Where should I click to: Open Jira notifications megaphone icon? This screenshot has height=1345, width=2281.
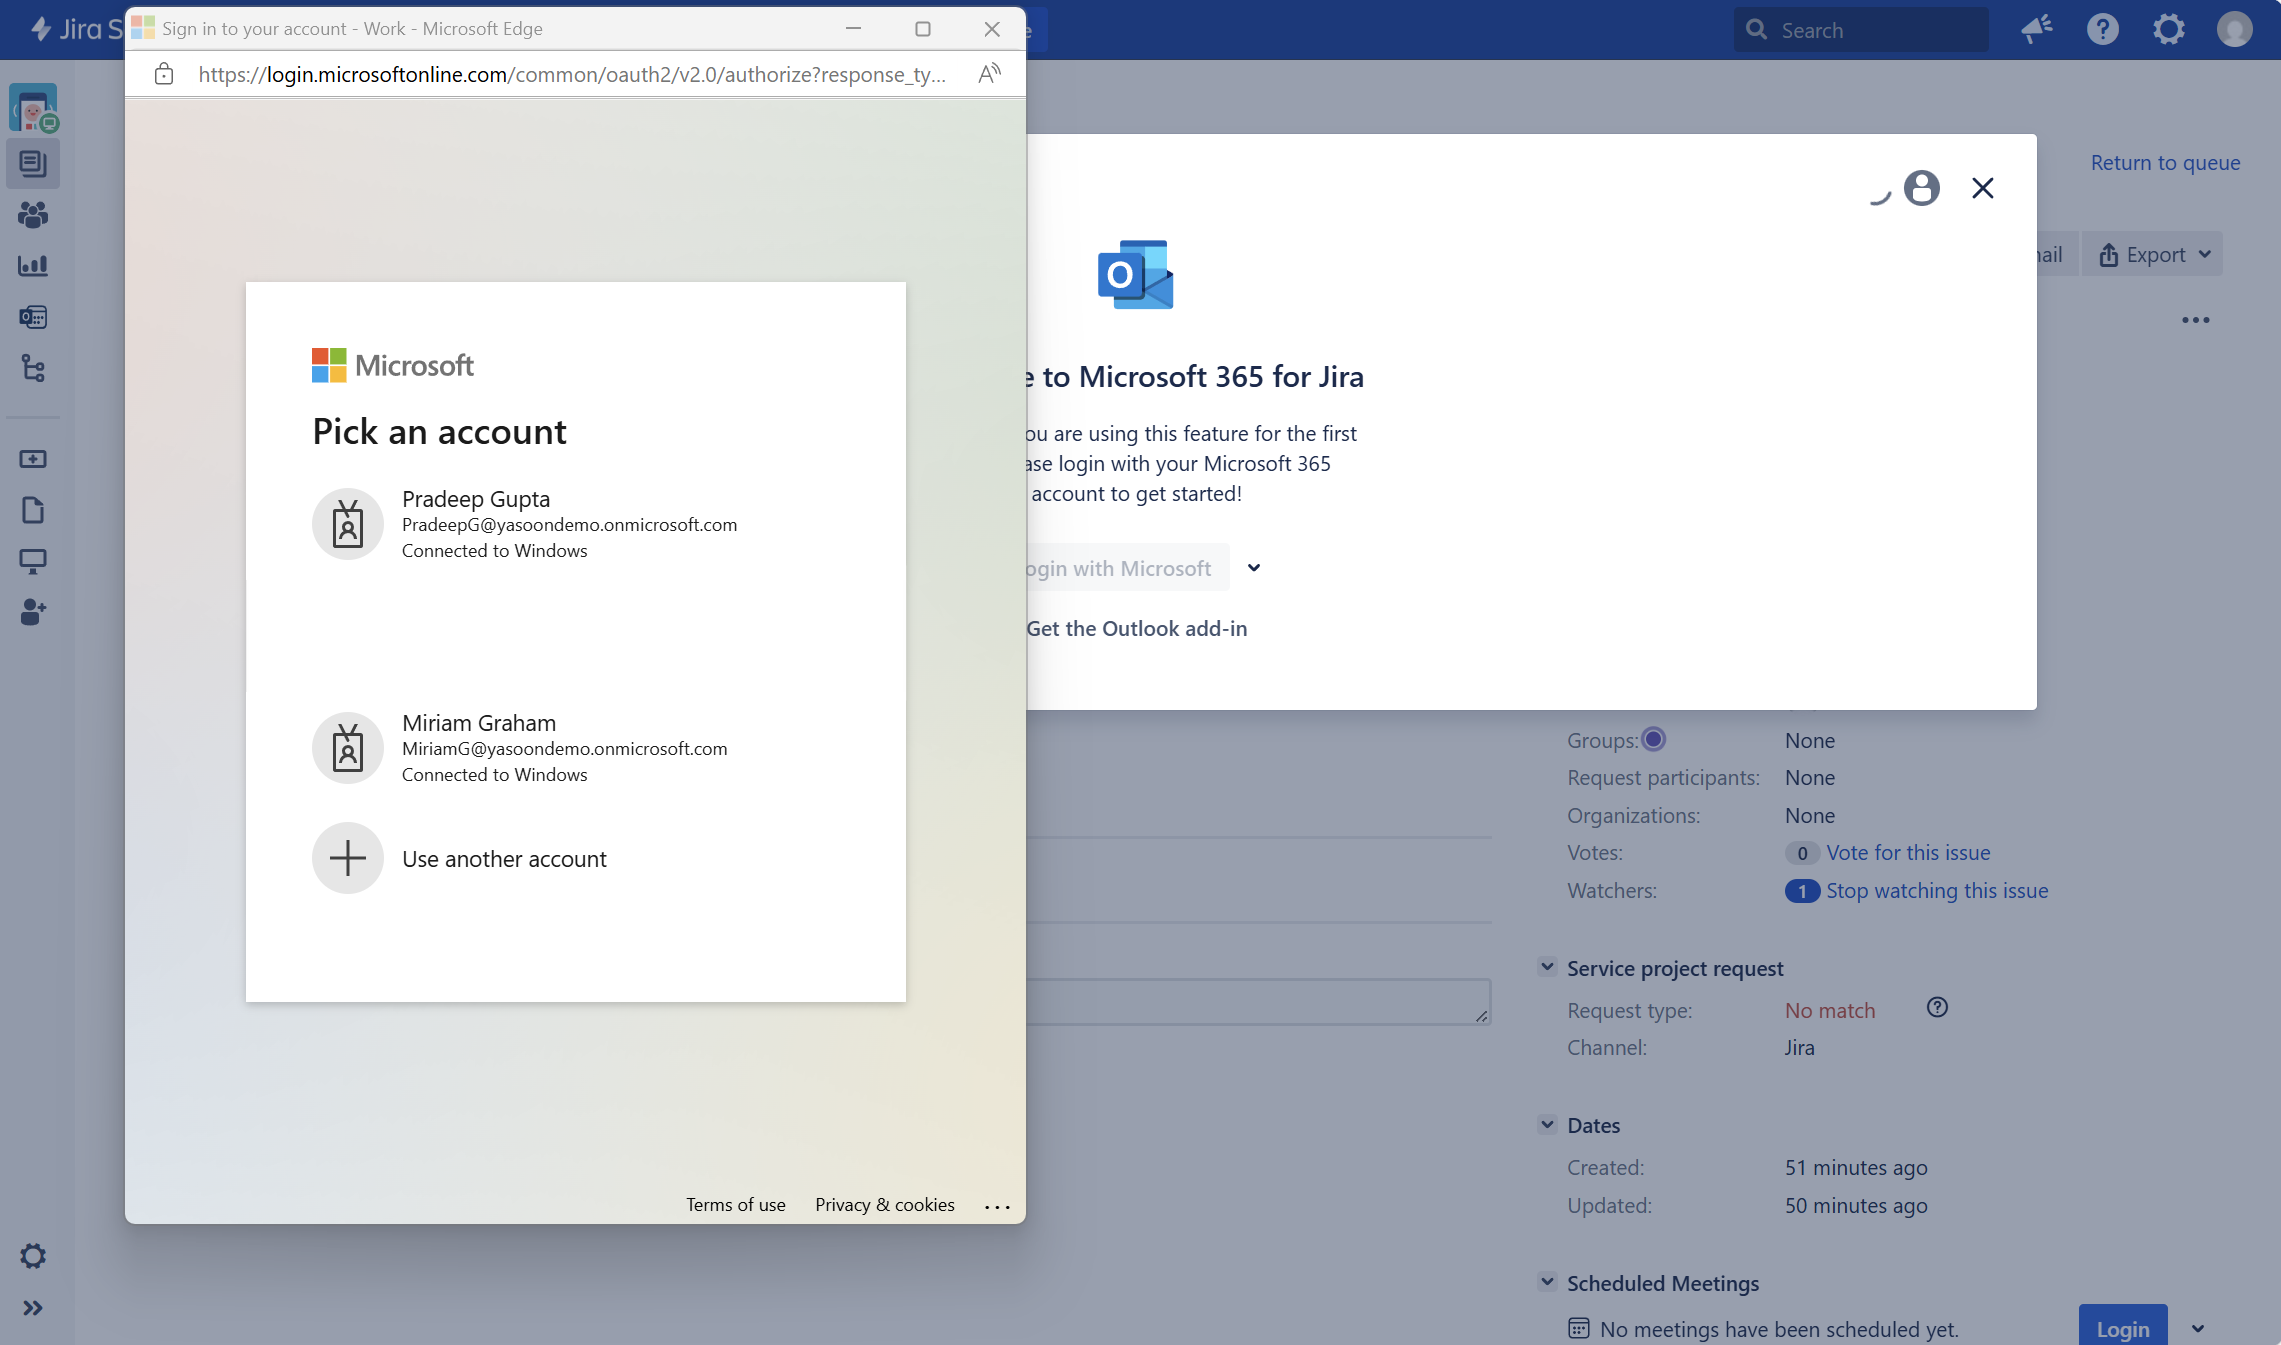tap(2036, 30)
